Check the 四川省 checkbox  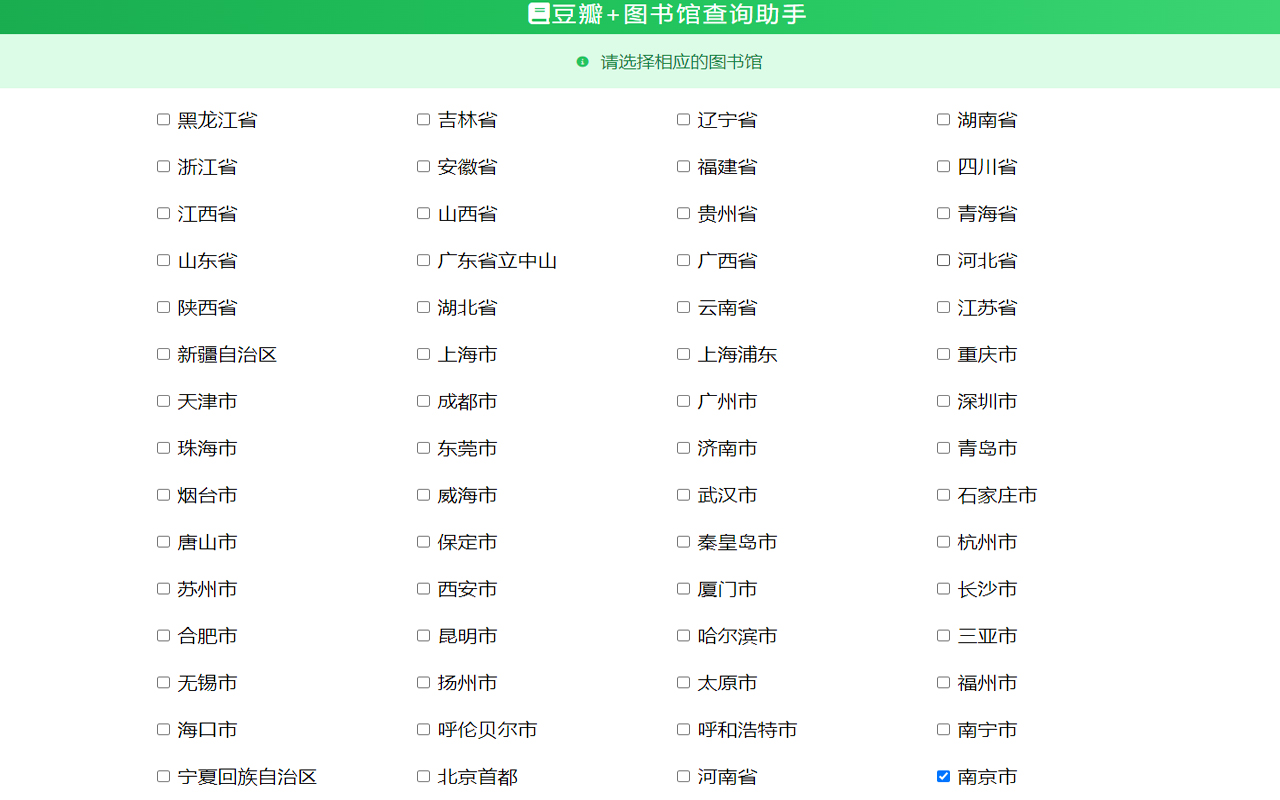click(x=942, y=165)
